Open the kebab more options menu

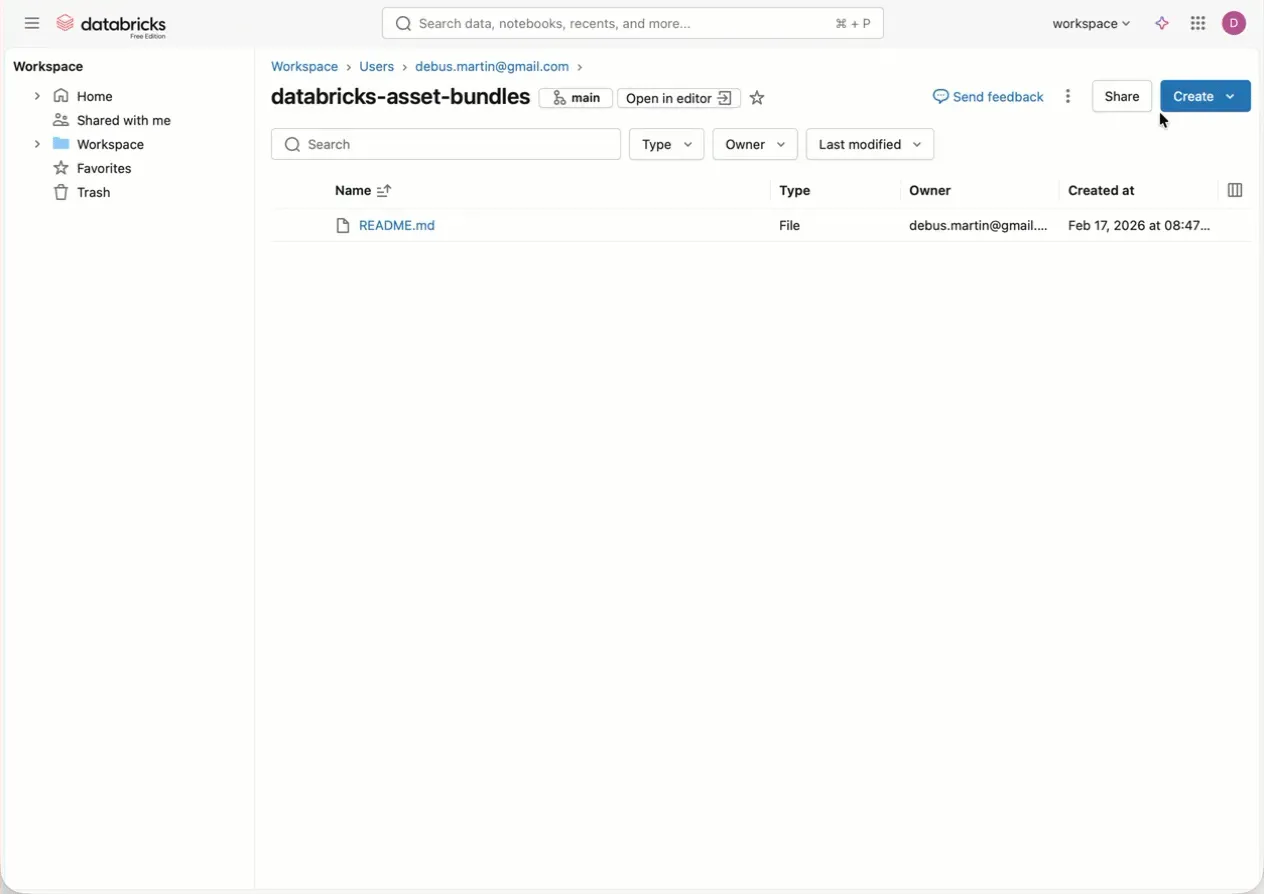pos(1068,96)
